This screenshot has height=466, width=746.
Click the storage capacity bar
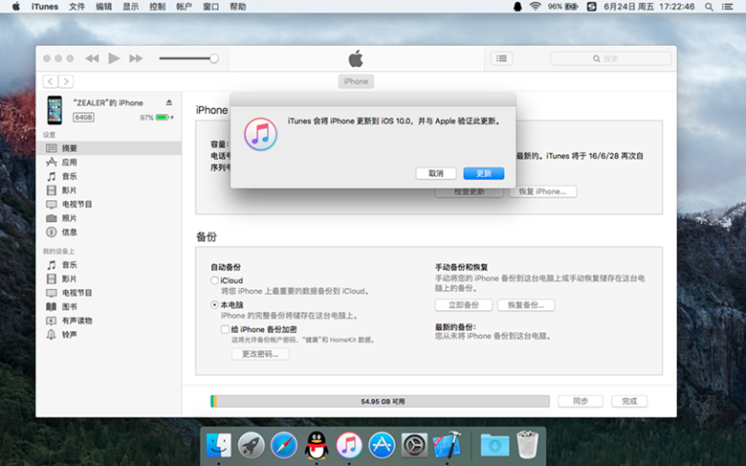[x=380, y=401]
